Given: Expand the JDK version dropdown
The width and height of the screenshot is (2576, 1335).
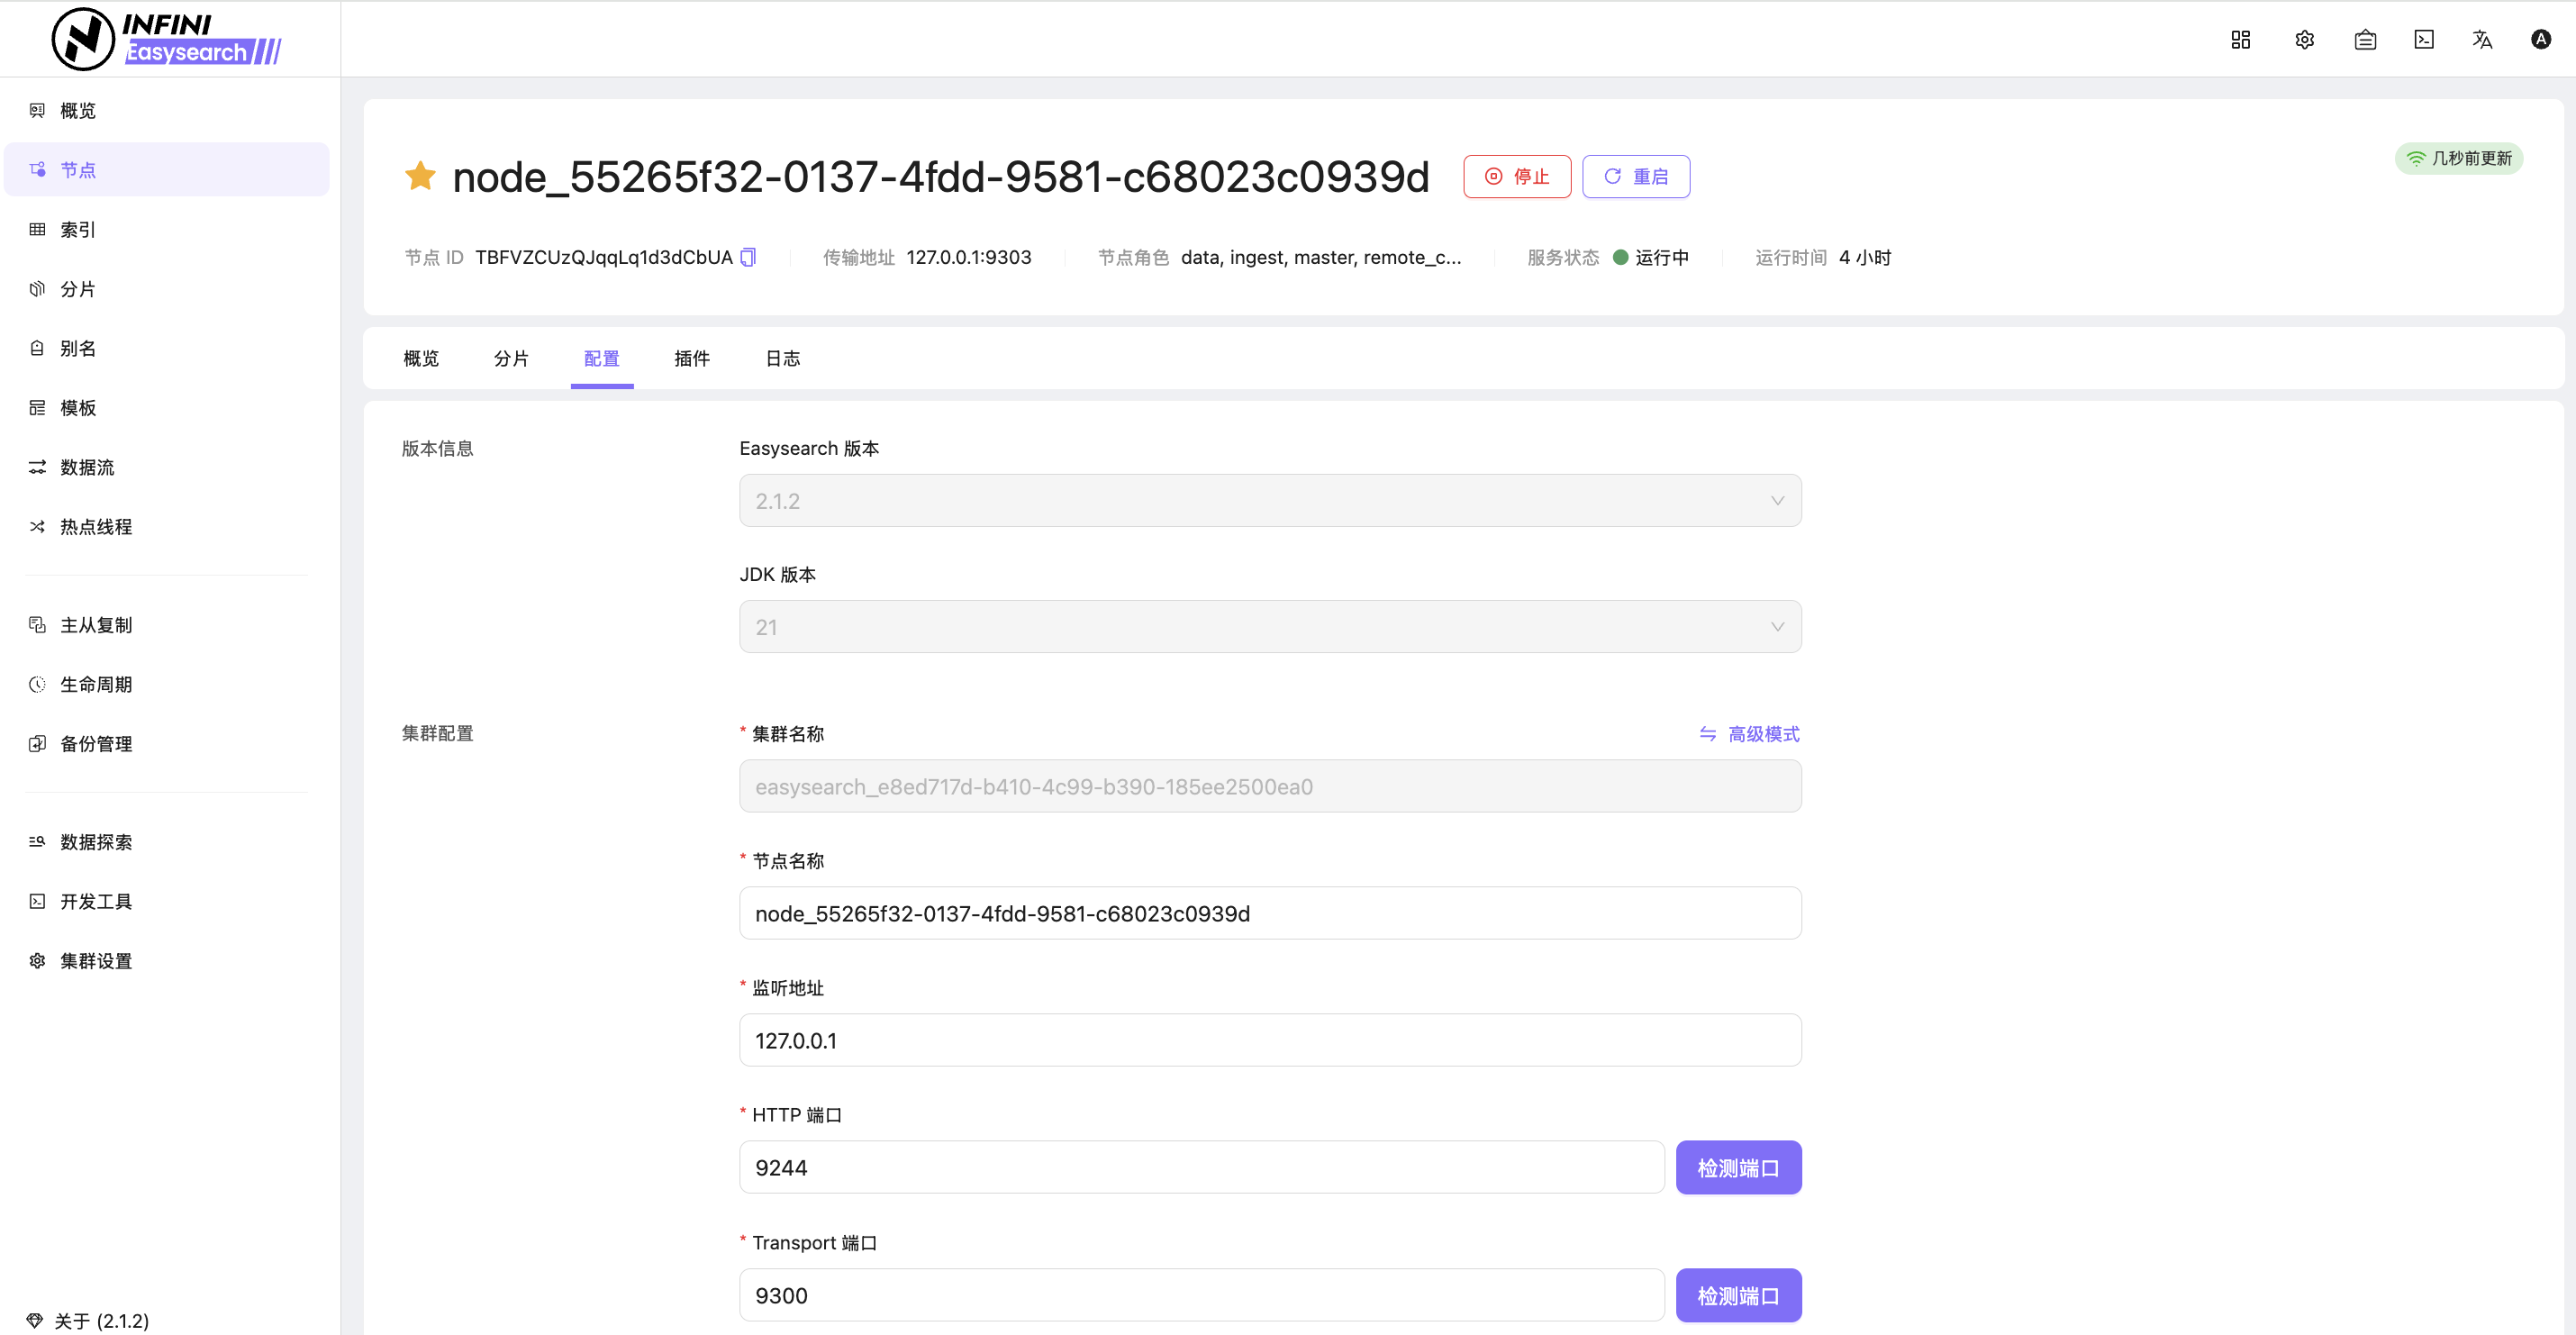Looking at the screenshot, I should (1270, 627).
